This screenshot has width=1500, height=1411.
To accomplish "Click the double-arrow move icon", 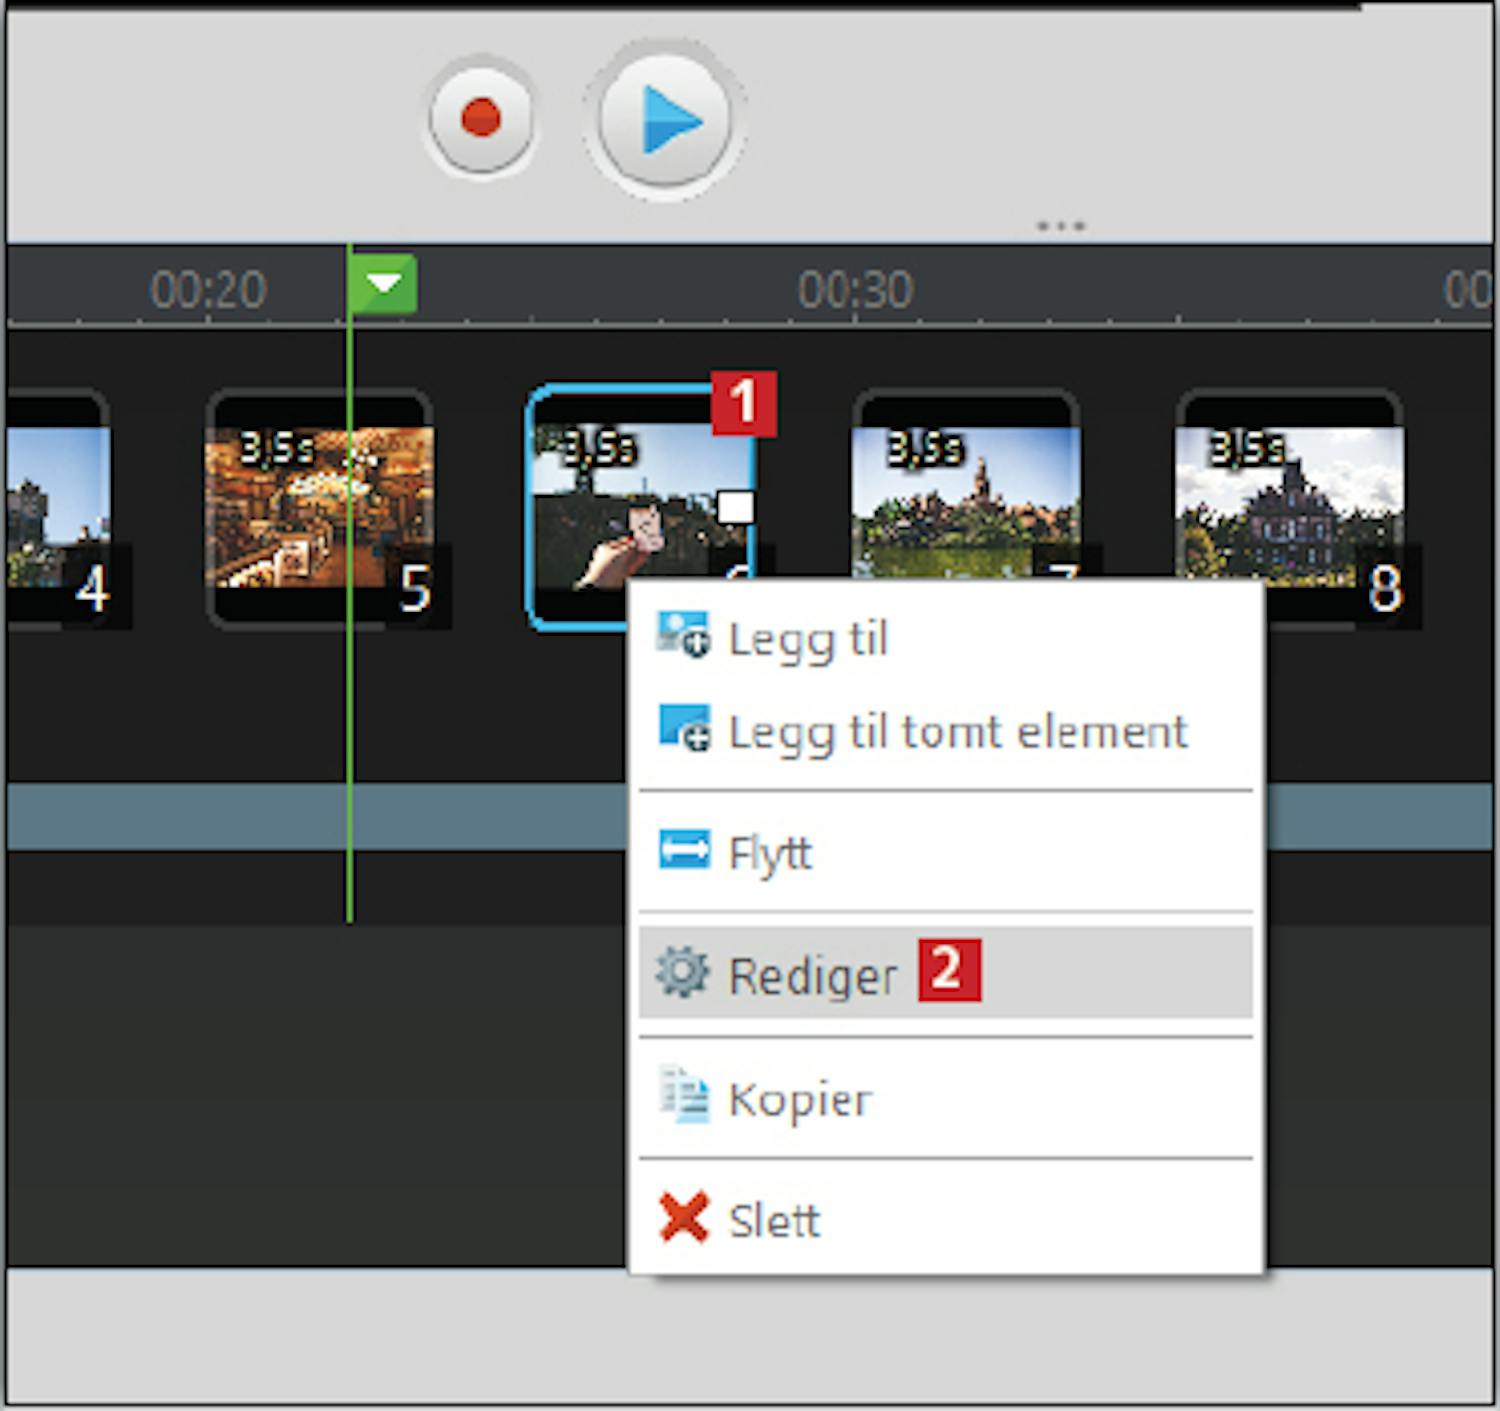I will tap(684, 851).
